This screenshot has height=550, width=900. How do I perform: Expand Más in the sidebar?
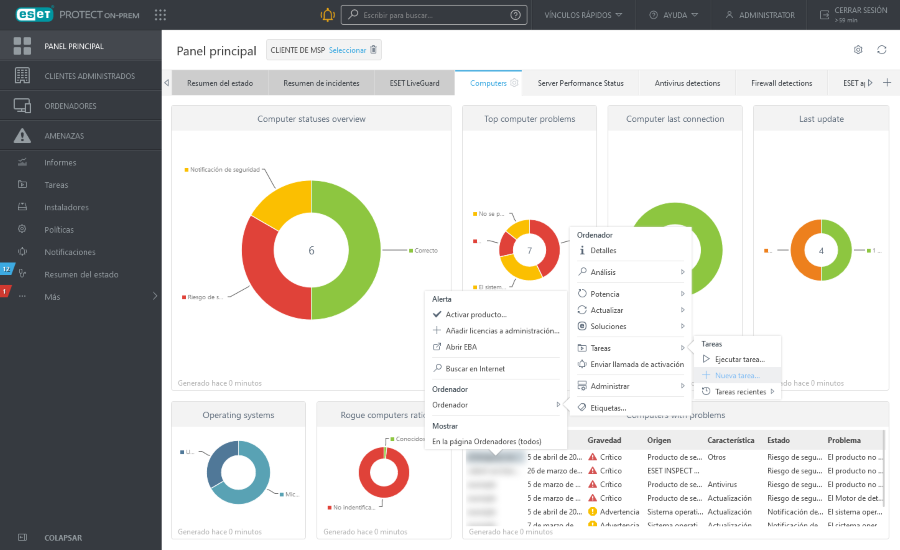click(x=81, y=297)
